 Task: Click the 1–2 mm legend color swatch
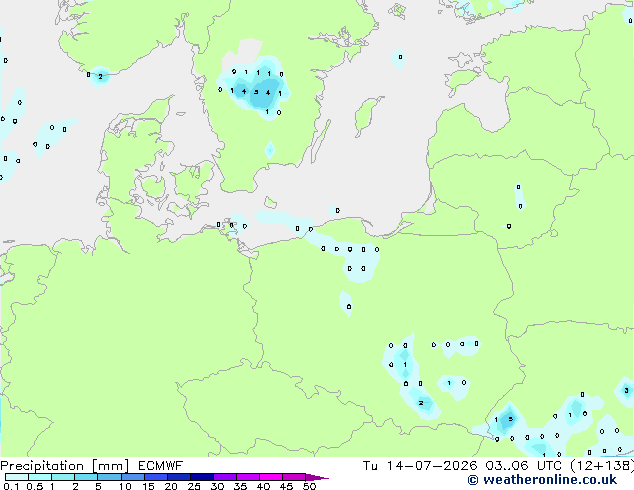63,477
